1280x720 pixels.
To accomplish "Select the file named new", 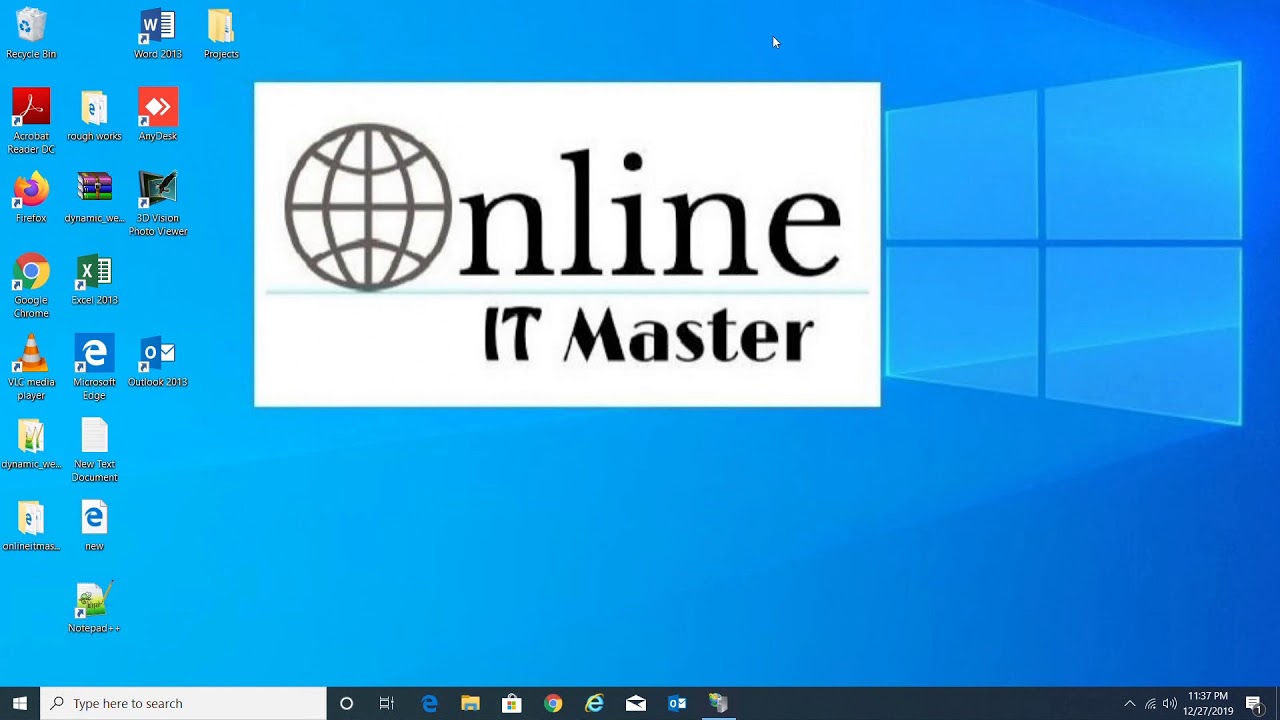I will 94,526.
